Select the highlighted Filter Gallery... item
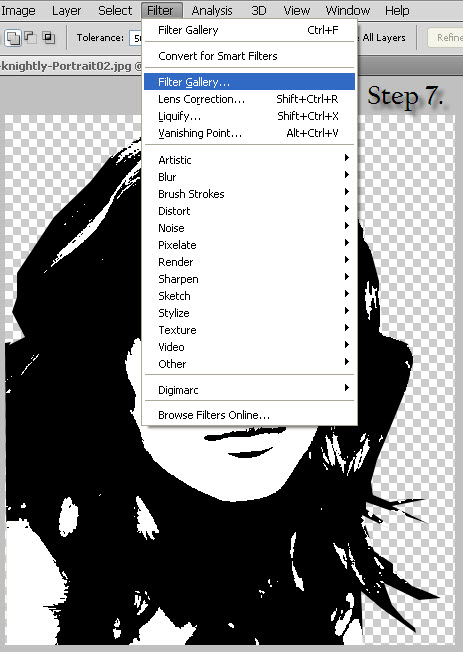This screenshot has width=463, height=652. (249, 82)
